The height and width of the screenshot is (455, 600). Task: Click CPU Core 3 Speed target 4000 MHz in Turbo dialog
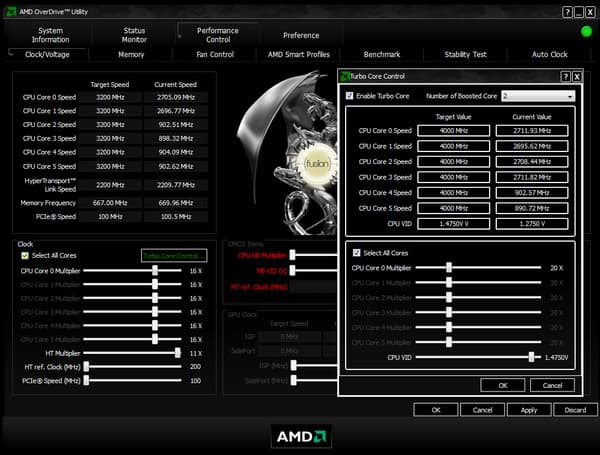pos(453,177)
